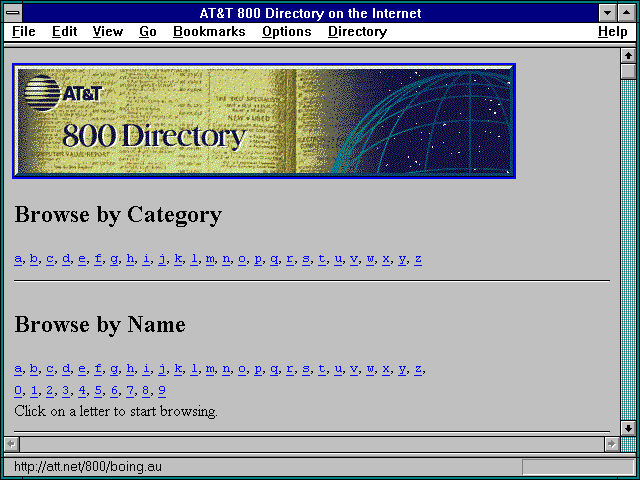Browse by Name digit 9

(162, 391)
